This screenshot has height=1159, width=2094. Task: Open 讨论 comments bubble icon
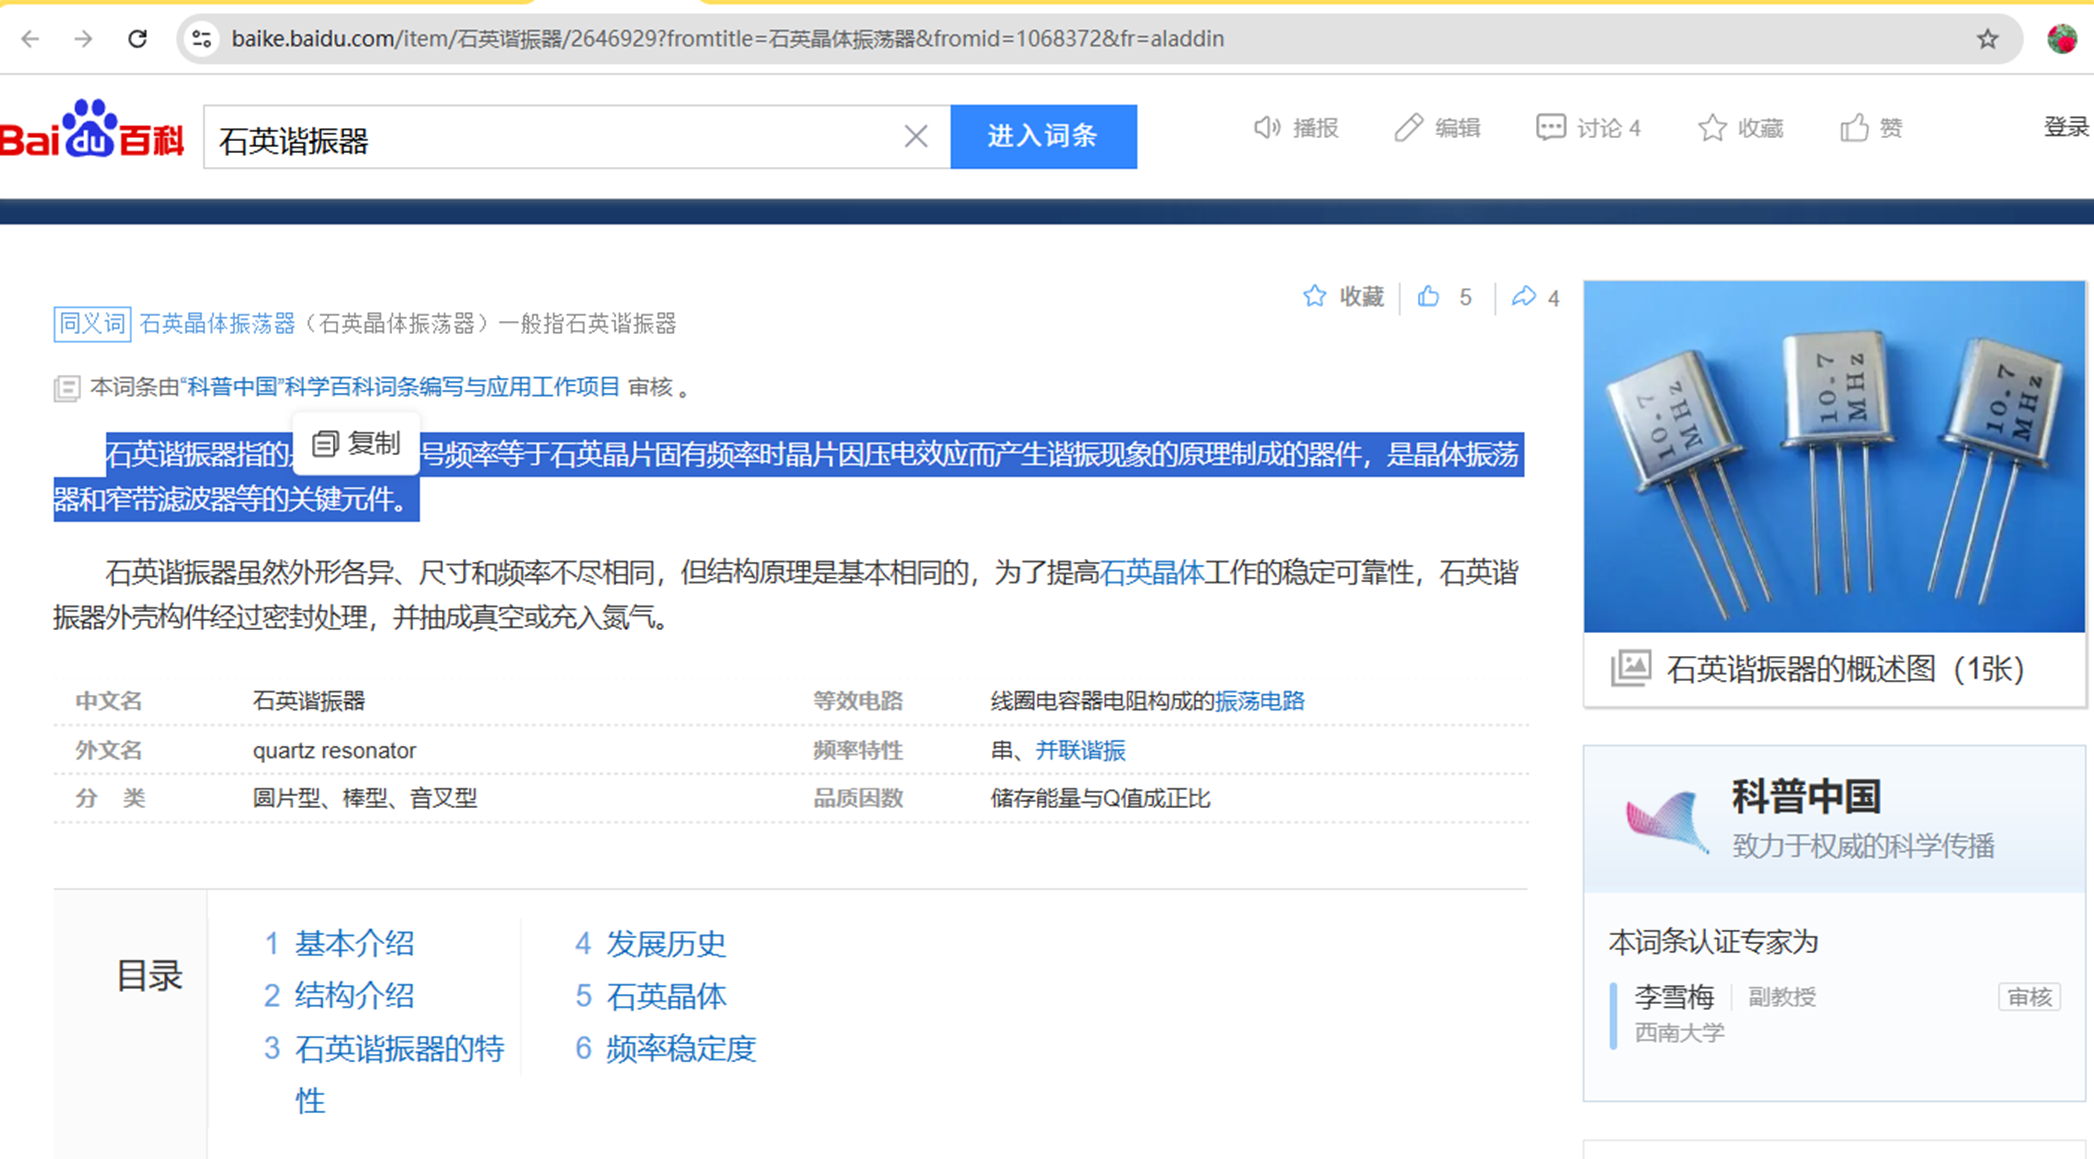pyautogui.click(x=1550, y=128)
